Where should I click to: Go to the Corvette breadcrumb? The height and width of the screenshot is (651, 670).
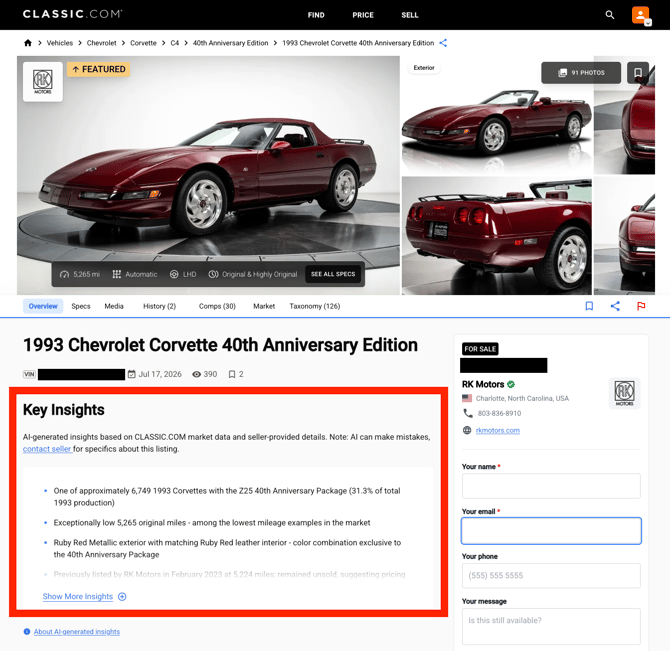(143, 43)
